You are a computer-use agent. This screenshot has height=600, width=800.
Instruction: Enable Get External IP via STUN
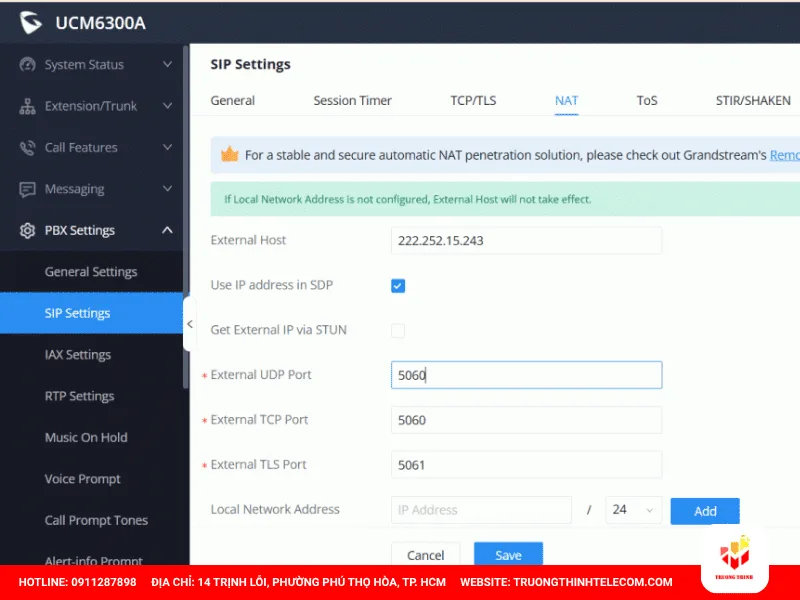pyautogui.click(x=398, y=331)
